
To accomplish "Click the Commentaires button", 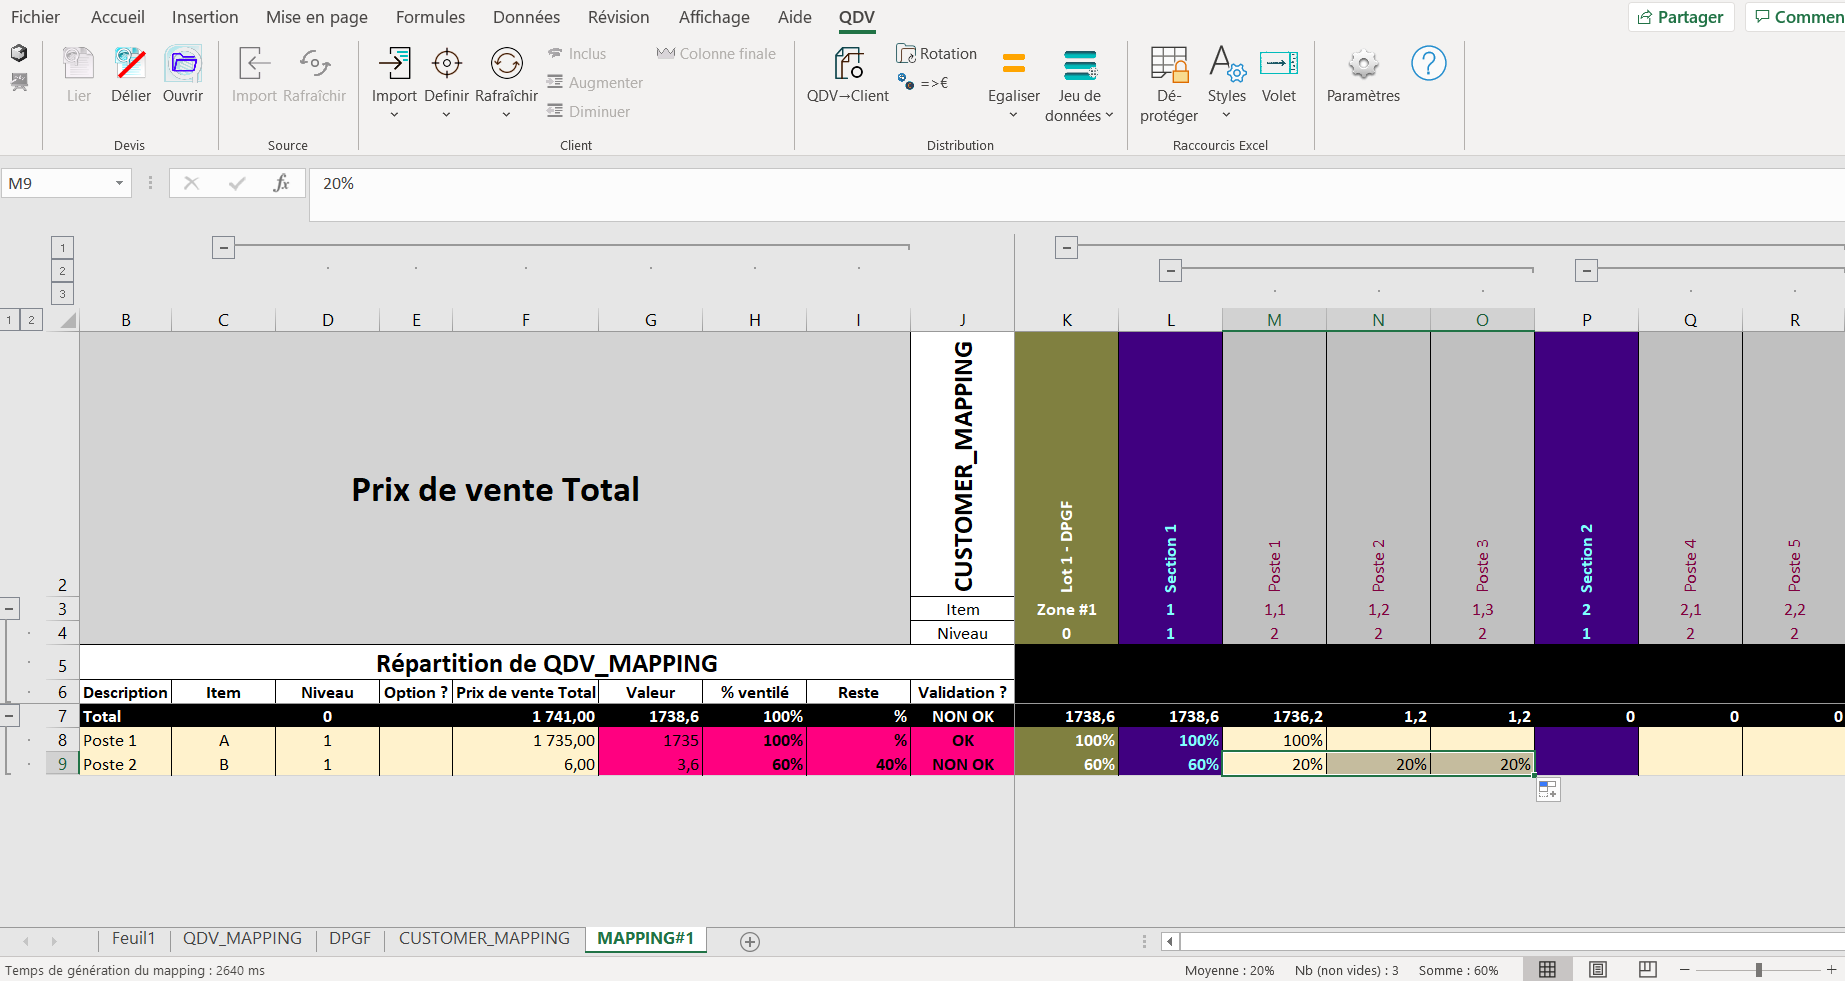I will pos(1797,17).
